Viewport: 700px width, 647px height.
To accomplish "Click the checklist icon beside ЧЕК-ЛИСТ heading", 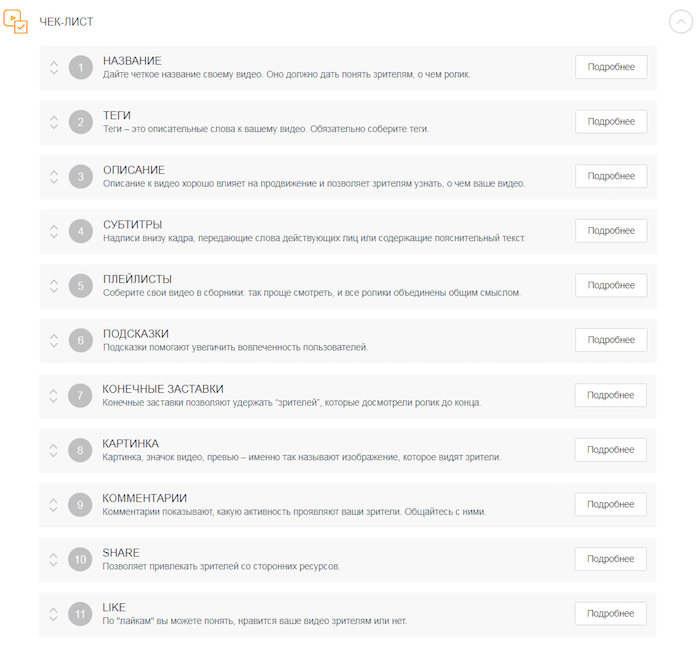I will click(x=17, y=21).
